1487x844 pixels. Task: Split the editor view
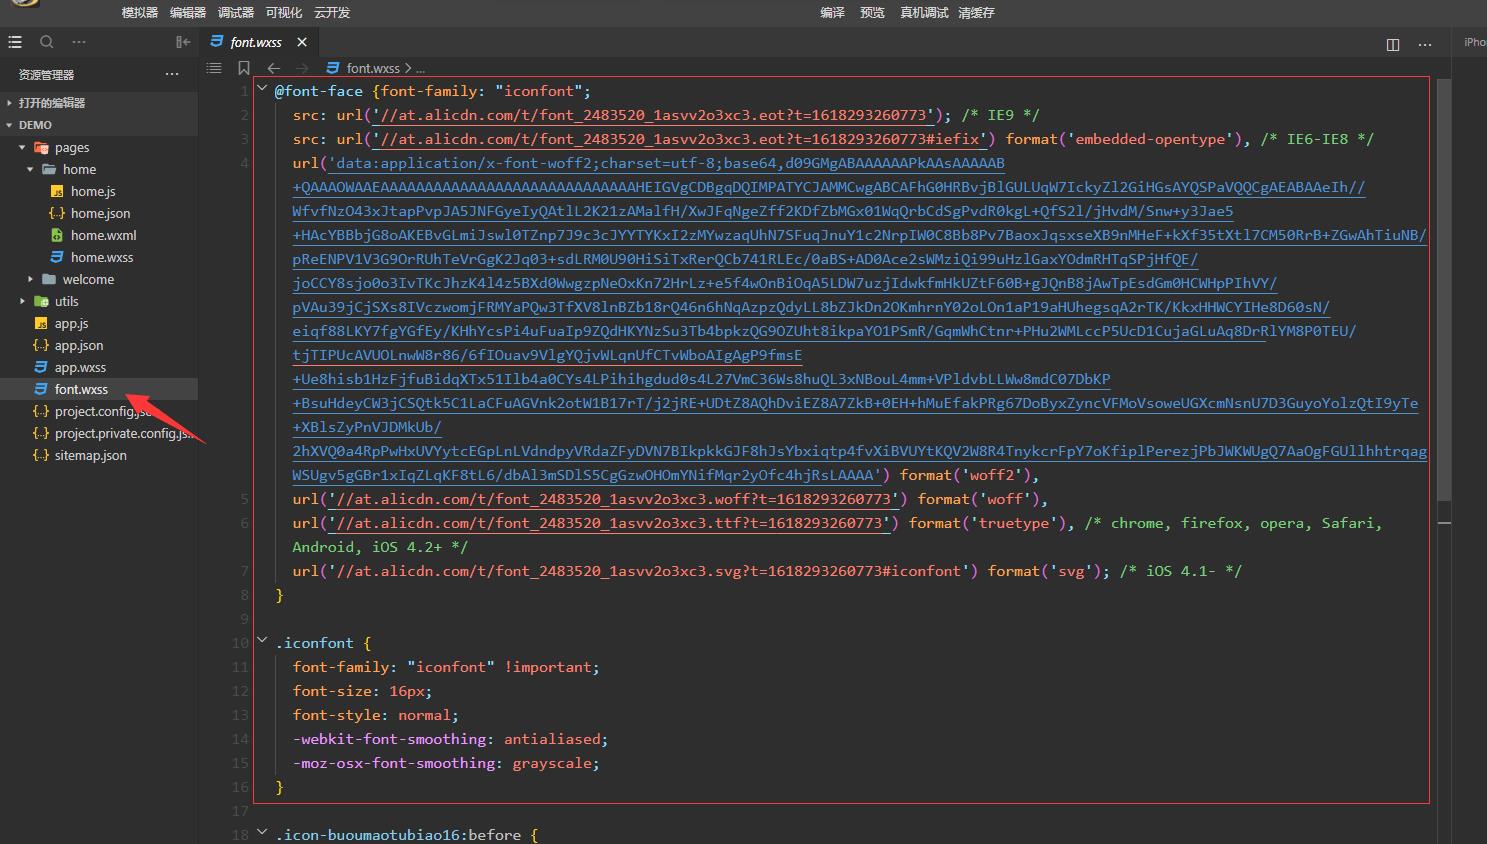[1393, 44]
